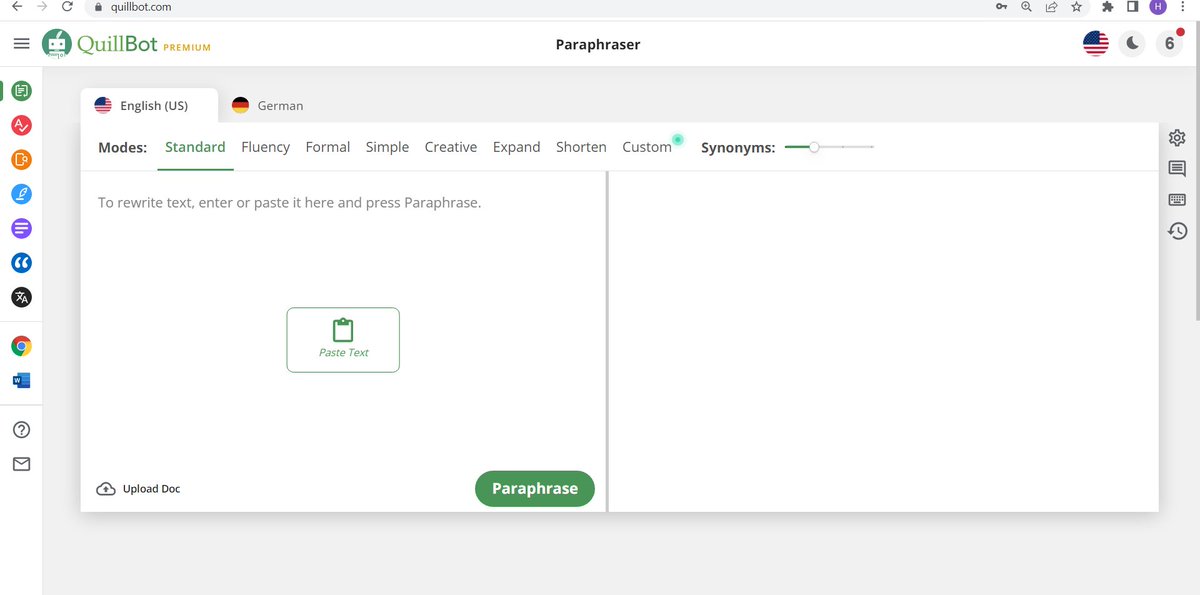Open the History clock icon
1200x595 pixels.
[x=1177, y=231]
